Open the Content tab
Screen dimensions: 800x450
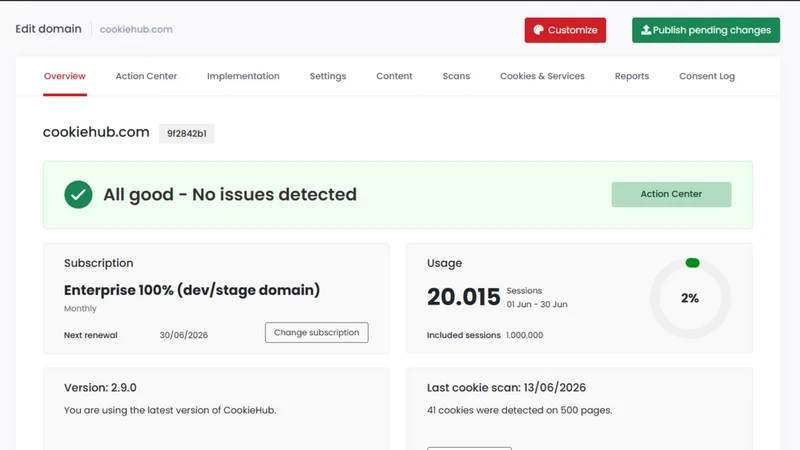394,76
